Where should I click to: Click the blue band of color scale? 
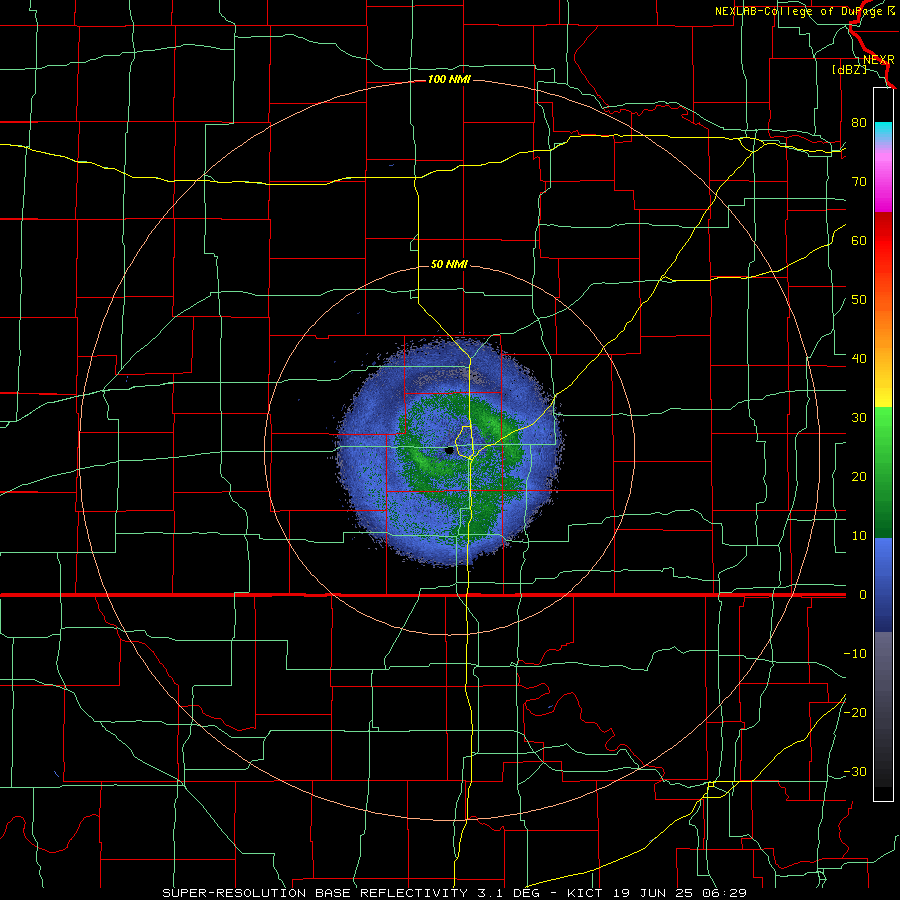click(x=883, y=585)
